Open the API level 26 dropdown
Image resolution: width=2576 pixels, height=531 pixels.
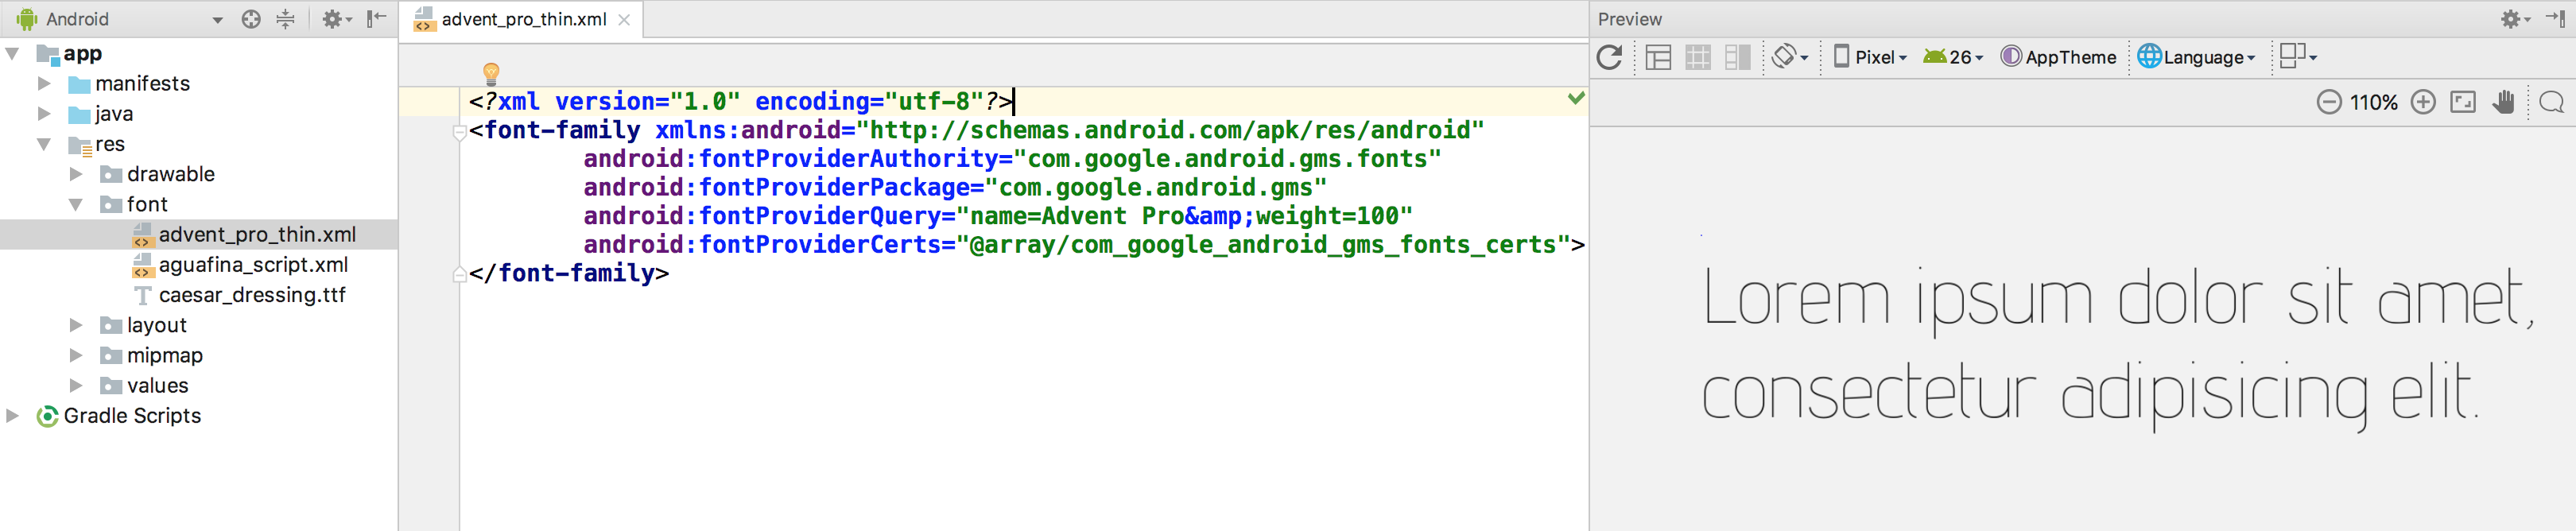click(x=1953, y=57)
